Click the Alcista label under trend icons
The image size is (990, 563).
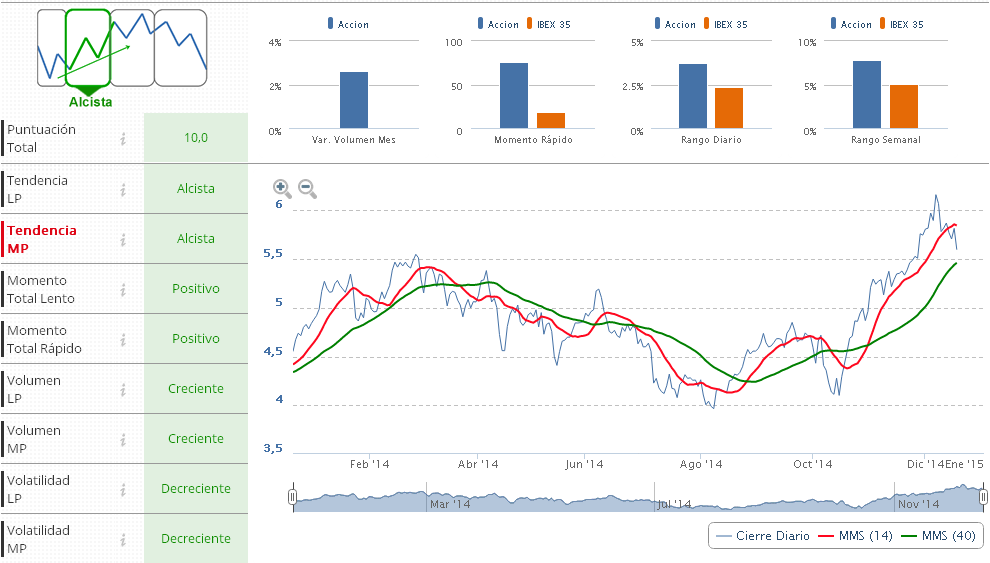pos(90,102)
